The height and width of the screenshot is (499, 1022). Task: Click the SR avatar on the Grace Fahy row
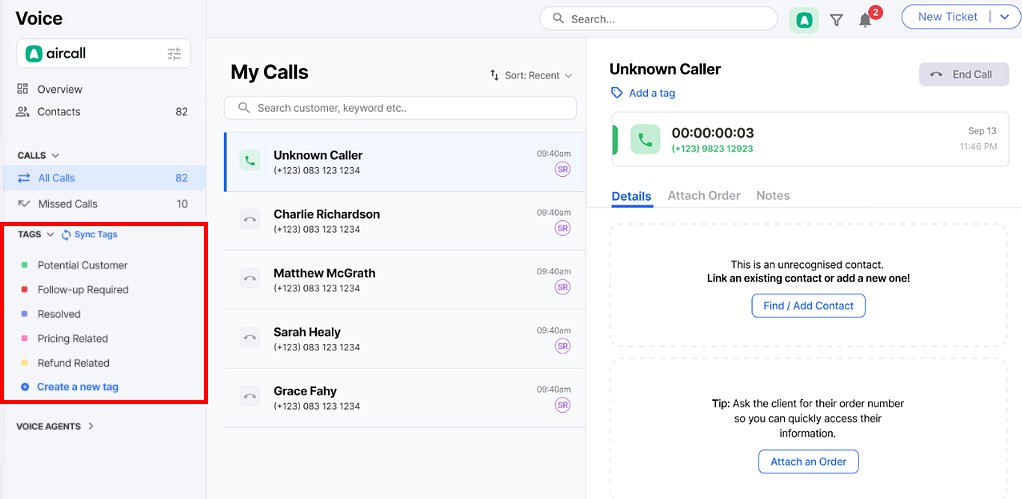click(x=562, y=405)
